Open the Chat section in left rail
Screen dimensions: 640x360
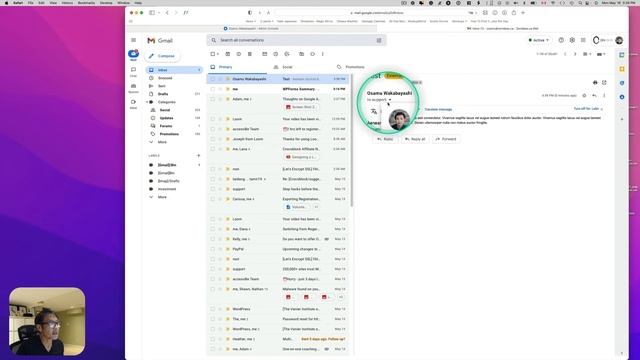click(133, 71)
